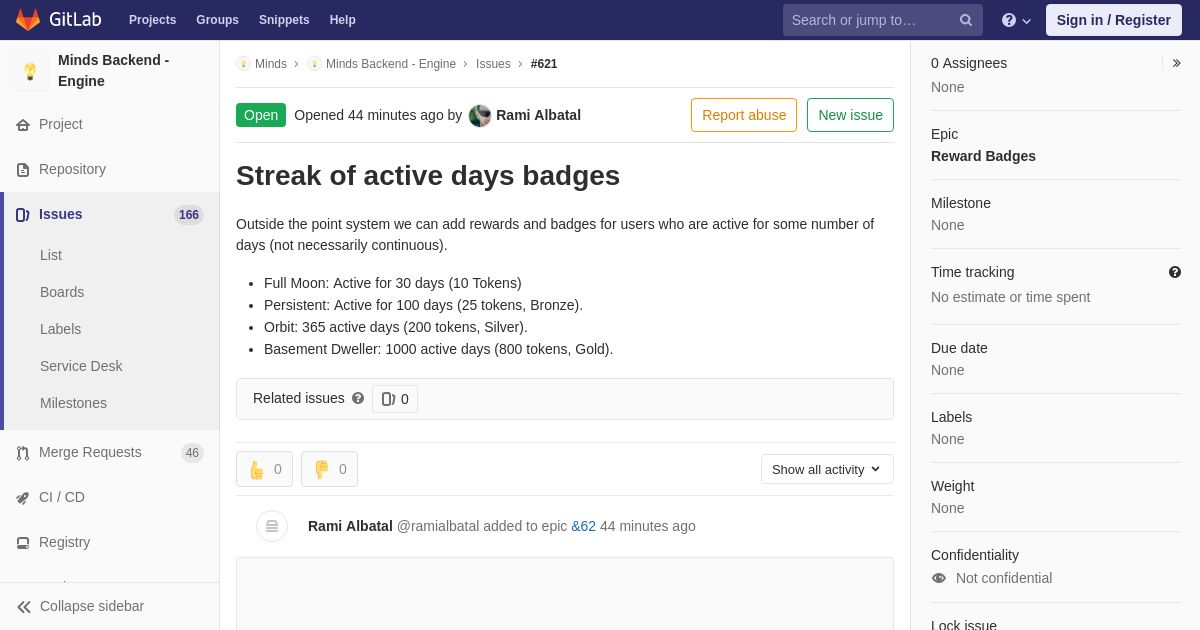Click the thumbs down reaction button
The image size is (1200, 630).
point(329,469)
